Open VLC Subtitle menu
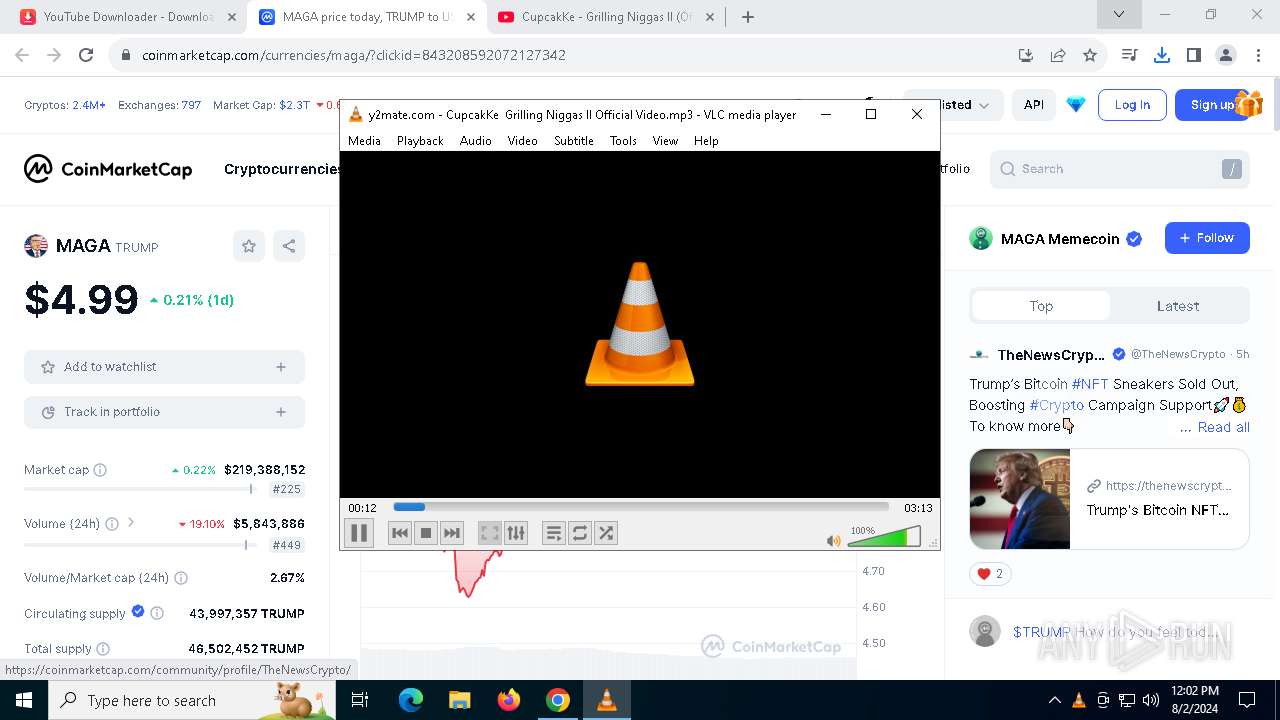Screen dimensions: 1280x720 point(574,141)
